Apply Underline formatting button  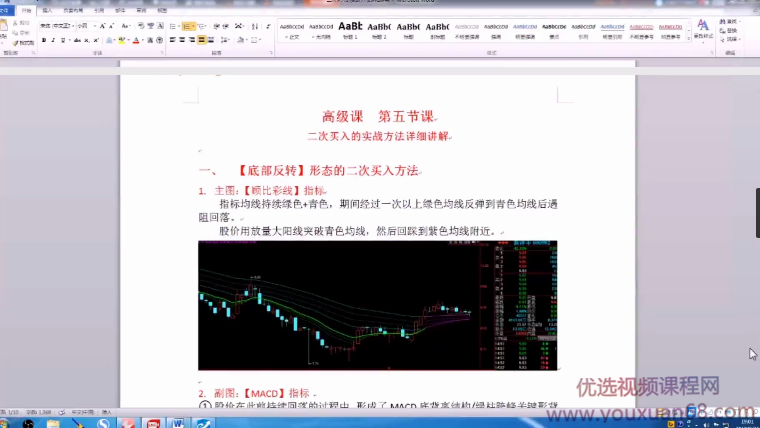click(63, 40)
